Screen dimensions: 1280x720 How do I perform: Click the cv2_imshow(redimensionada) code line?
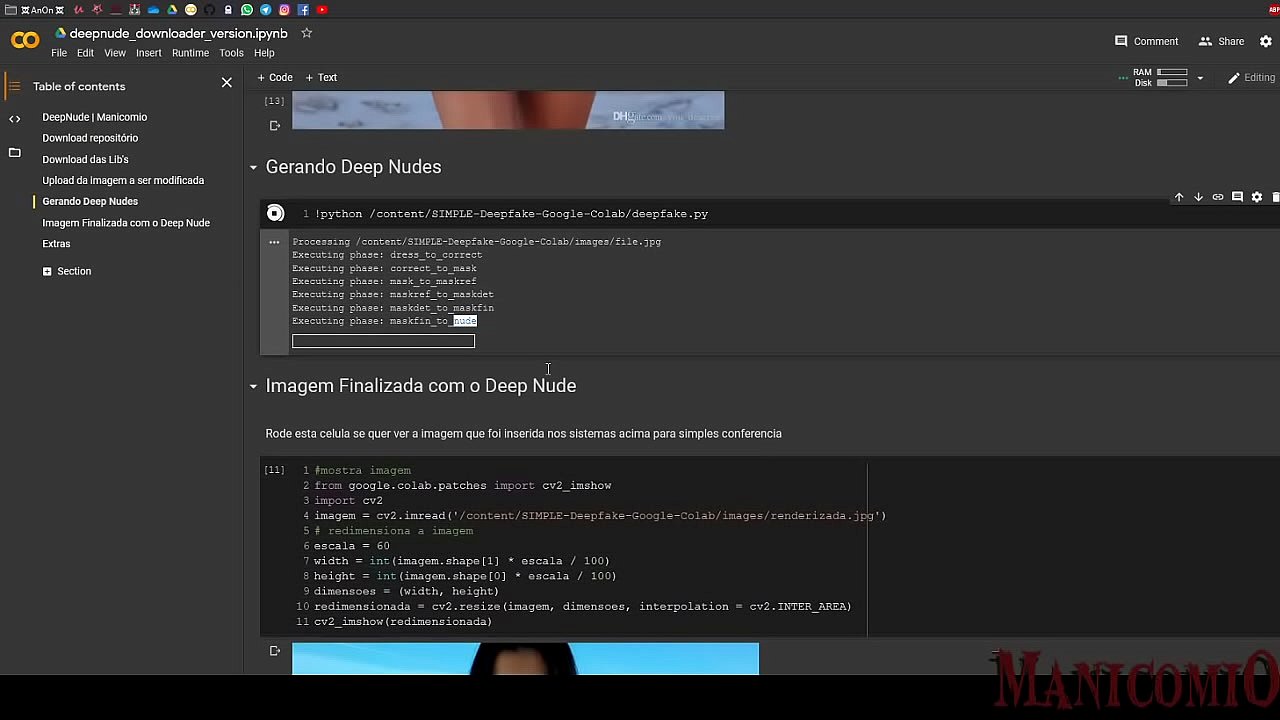click(403, 622)
